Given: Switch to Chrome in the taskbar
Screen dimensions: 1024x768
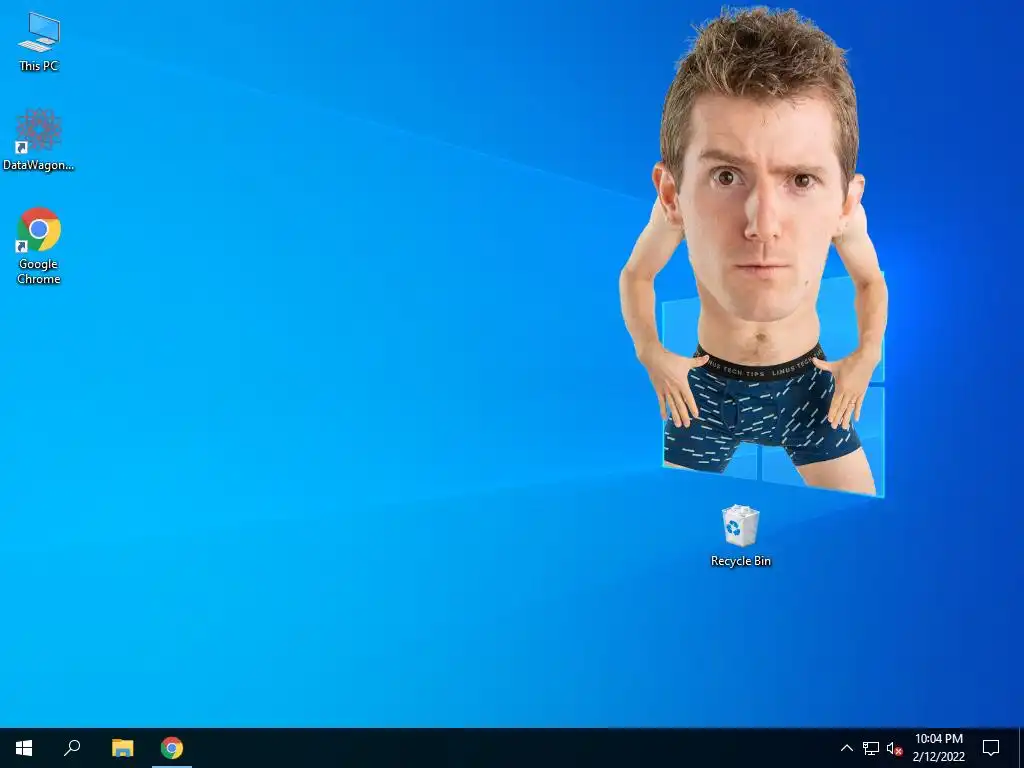Looking at the screenshot, I should [x=172, y=748].
